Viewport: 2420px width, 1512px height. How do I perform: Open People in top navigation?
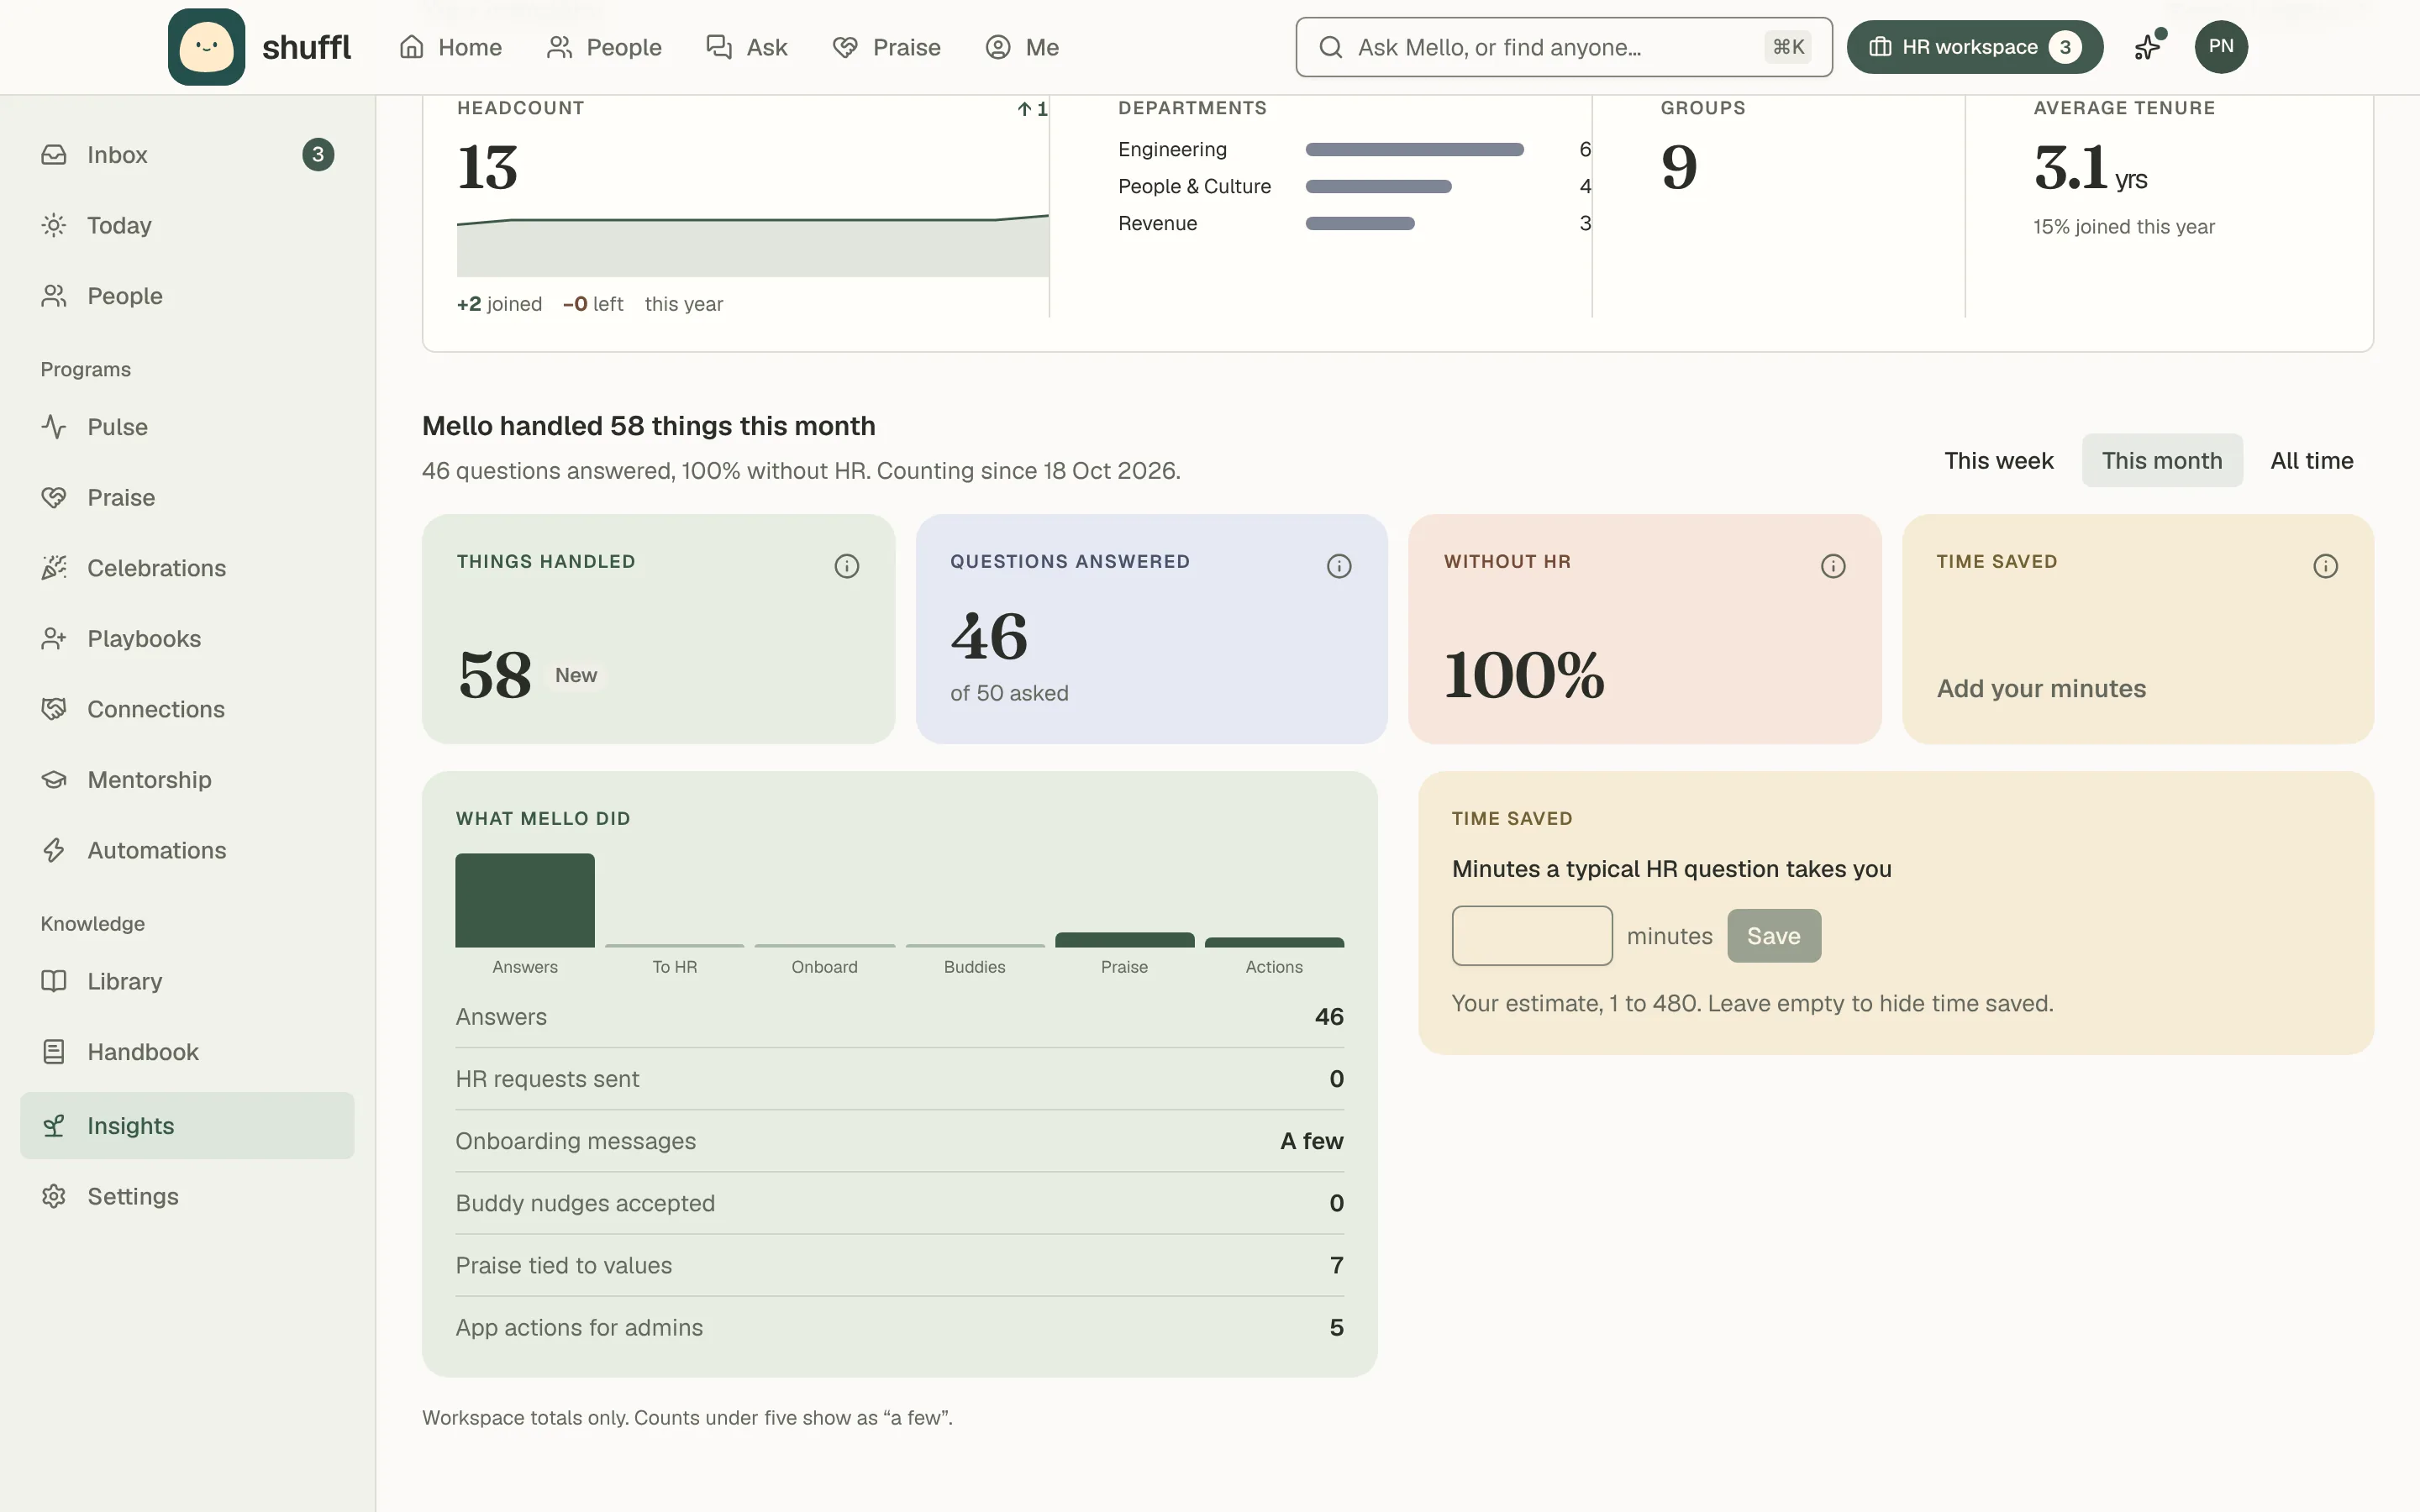604,47
